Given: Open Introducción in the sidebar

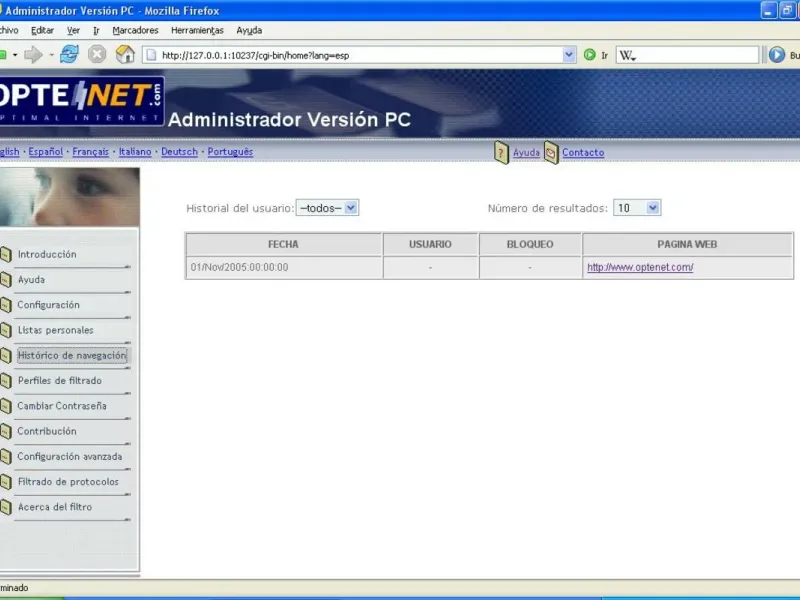Looking at the screenshot, I should point(47,254).
